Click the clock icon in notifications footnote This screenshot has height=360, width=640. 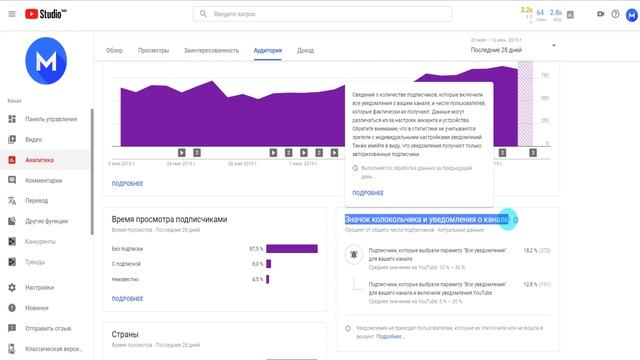348,328
